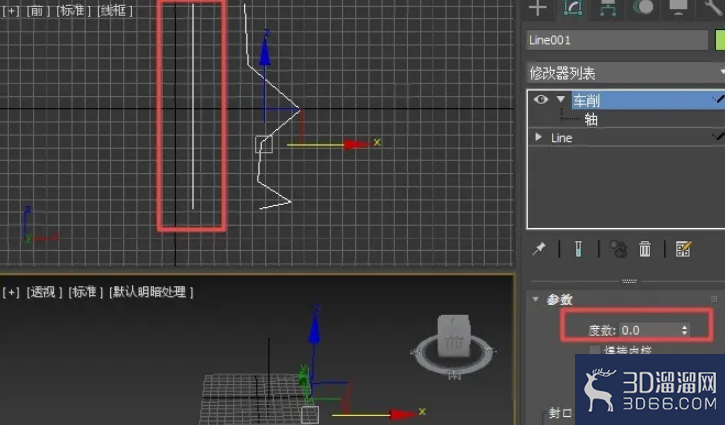Select the vertical white line in front view
The height and width of the screenshot is (425, 725).
(193, 106)
